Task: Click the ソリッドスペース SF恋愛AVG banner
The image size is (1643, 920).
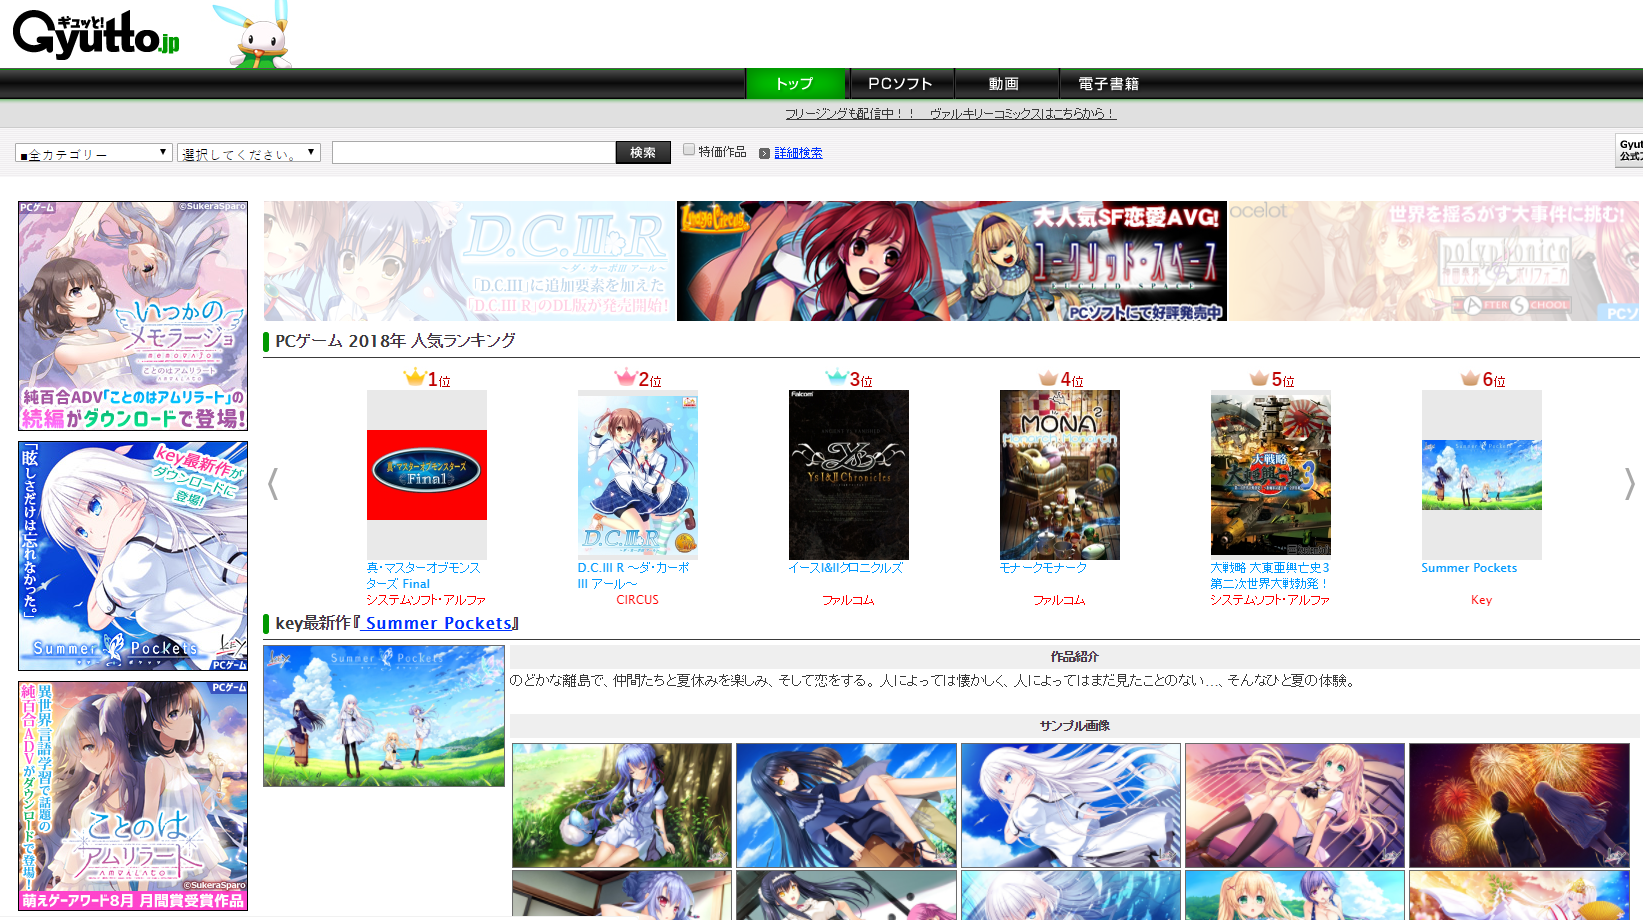Action: click(x=951, y=261)
